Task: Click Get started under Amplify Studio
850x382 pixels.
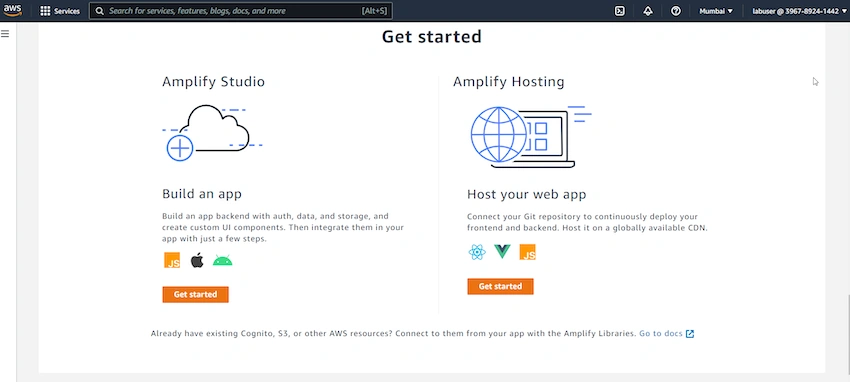Action: pyautogui.click(x=195, y=294)
